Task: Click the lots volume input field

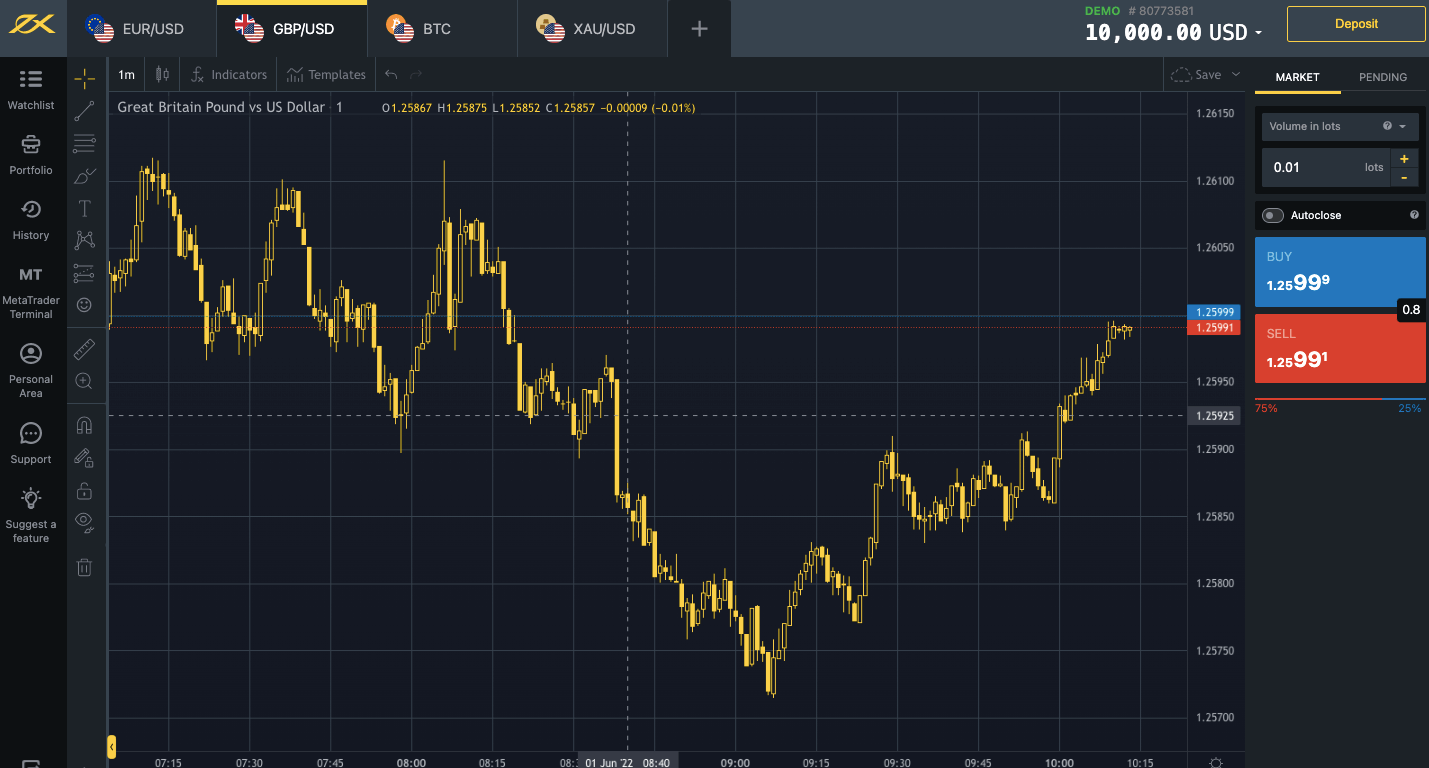Action: 1310,167
